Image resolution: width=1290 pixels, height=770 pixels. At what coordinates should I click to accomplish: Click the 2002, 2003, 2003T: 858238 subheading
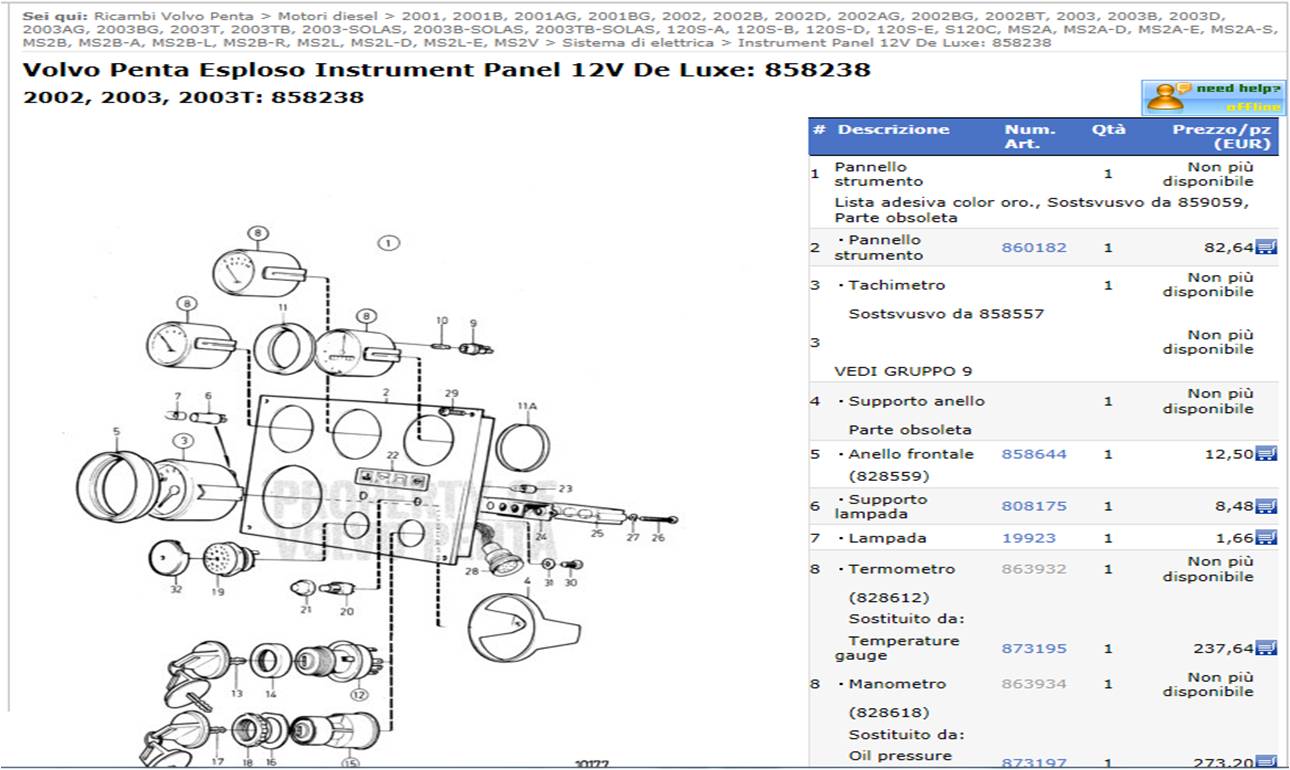pos(193,97)
